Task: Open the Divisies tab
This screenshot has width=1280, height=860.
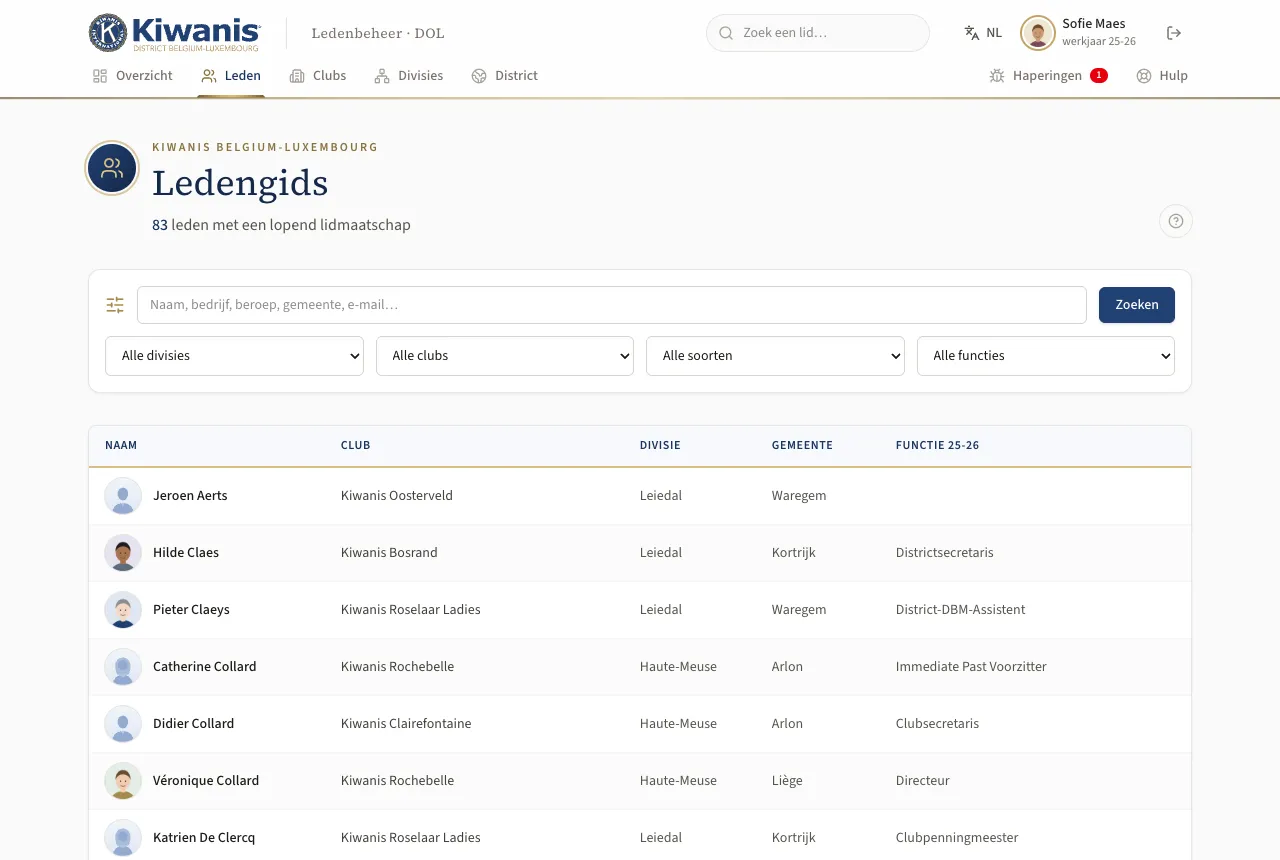Action: [408, 76]
